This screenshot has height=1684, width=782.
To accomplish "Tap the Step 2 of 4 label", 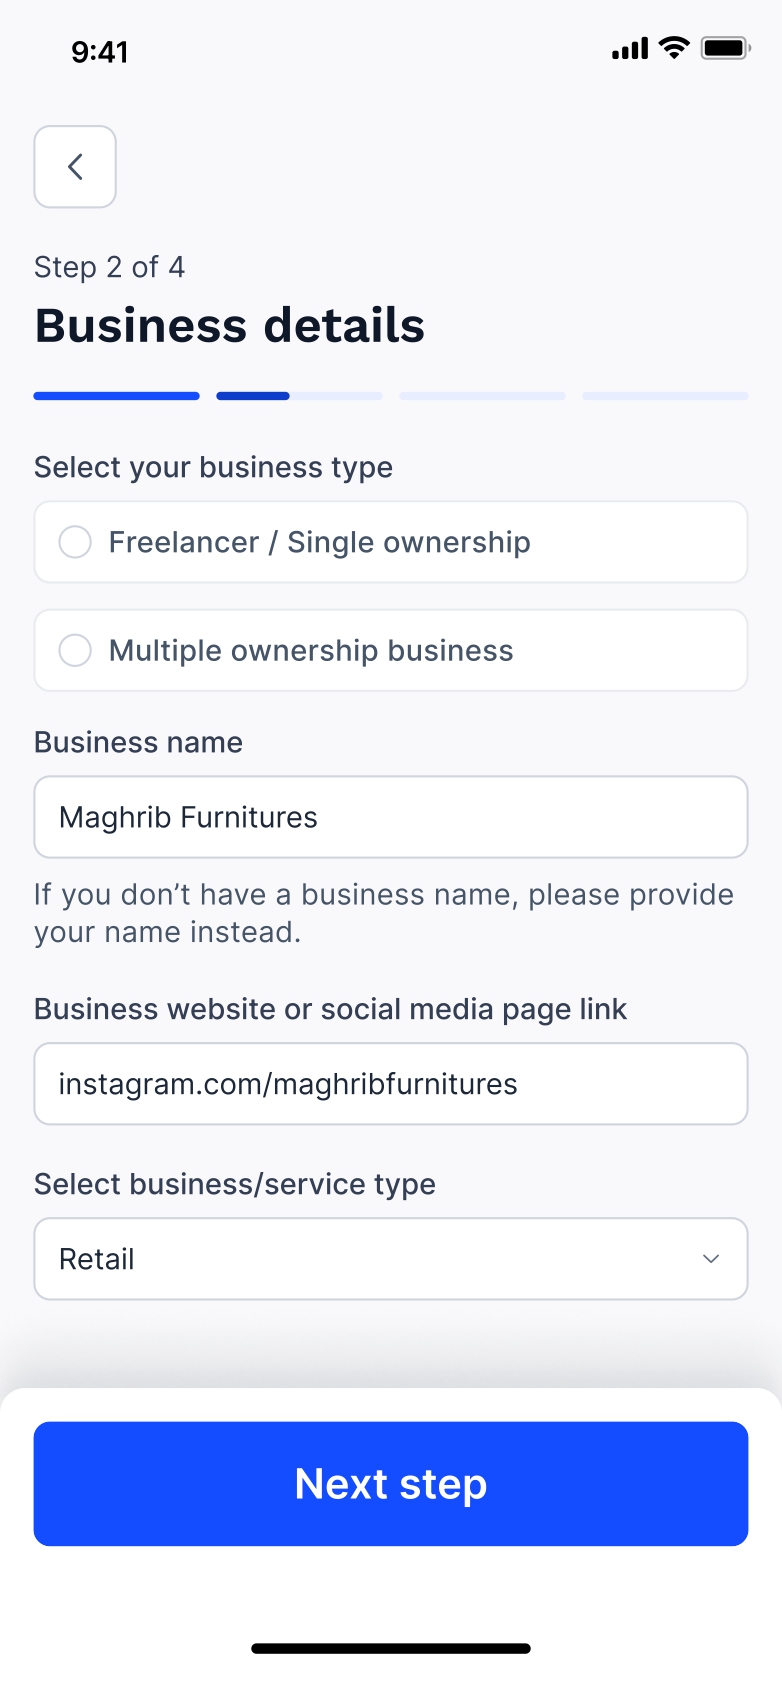I will point(110,267).
